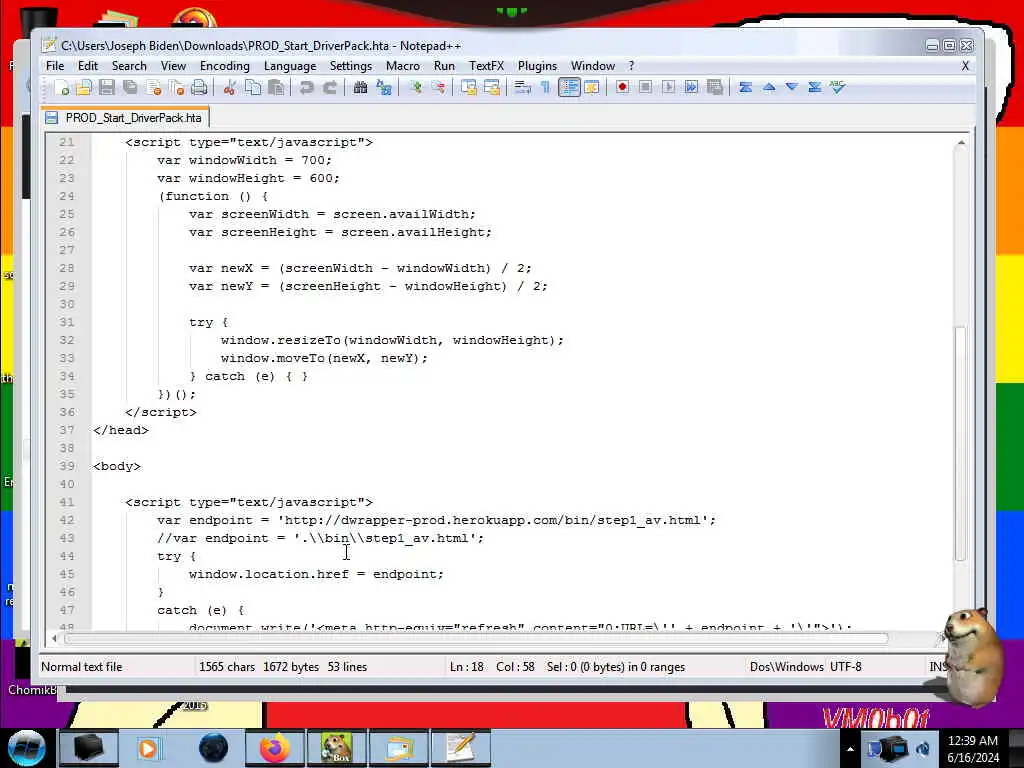Open the Macro menu
Screen dimensions: 1024x768
403,66
